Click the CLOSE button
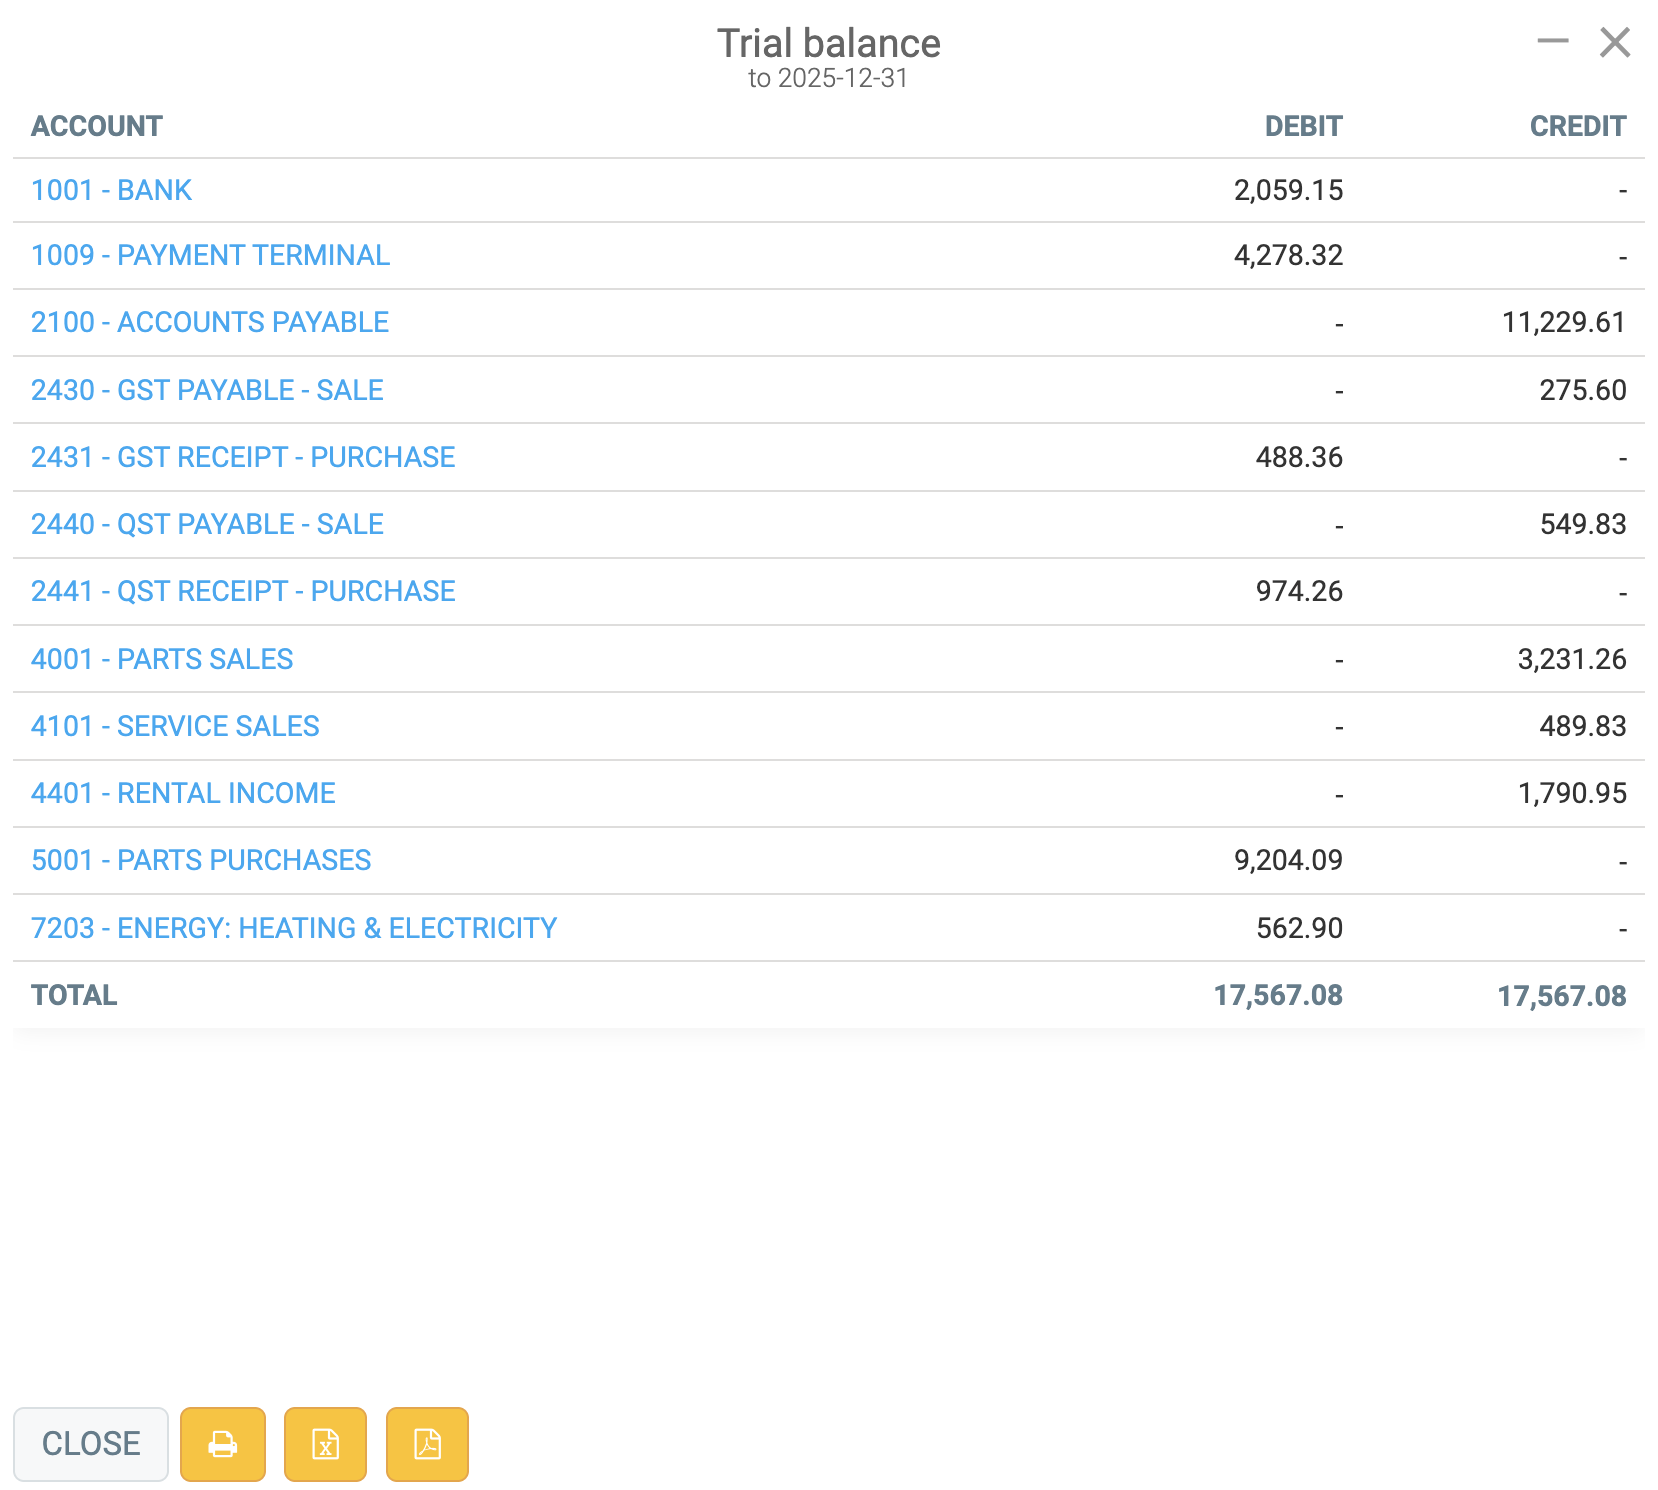 click(x=91, y=1444)
